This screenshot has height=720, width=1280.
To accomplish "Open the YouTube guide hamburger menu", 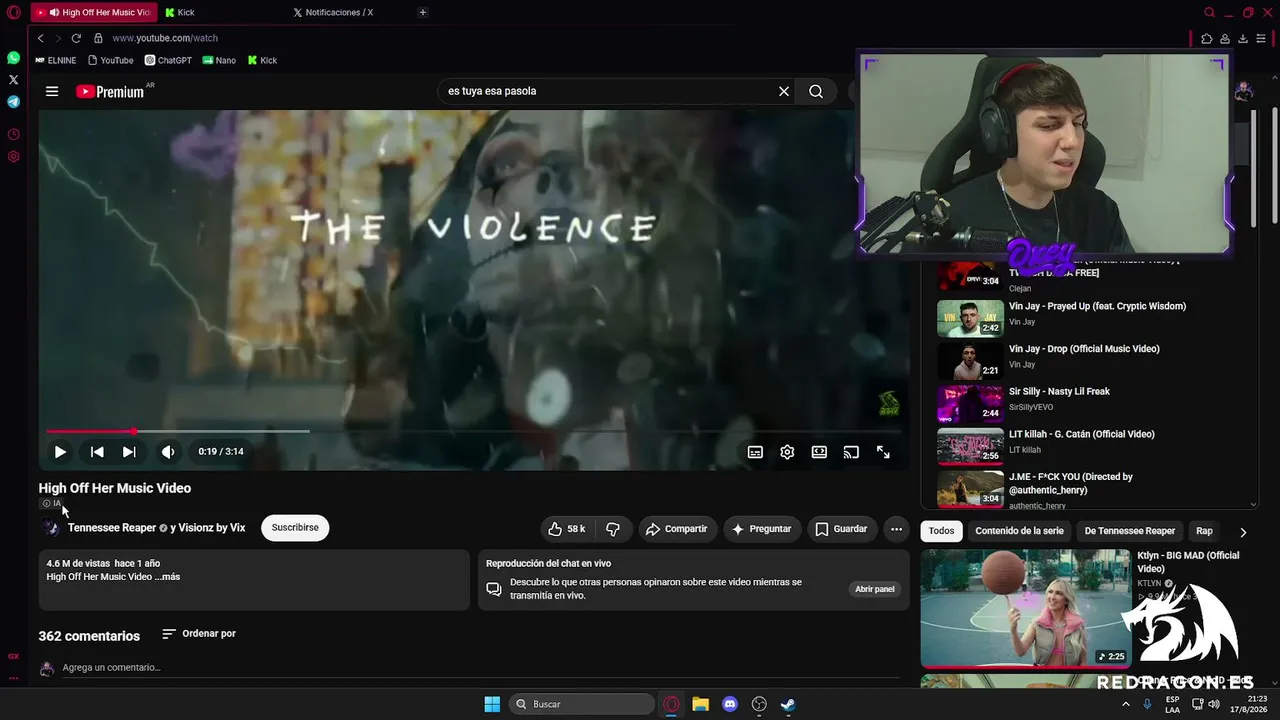I will (x=52, y=91).
